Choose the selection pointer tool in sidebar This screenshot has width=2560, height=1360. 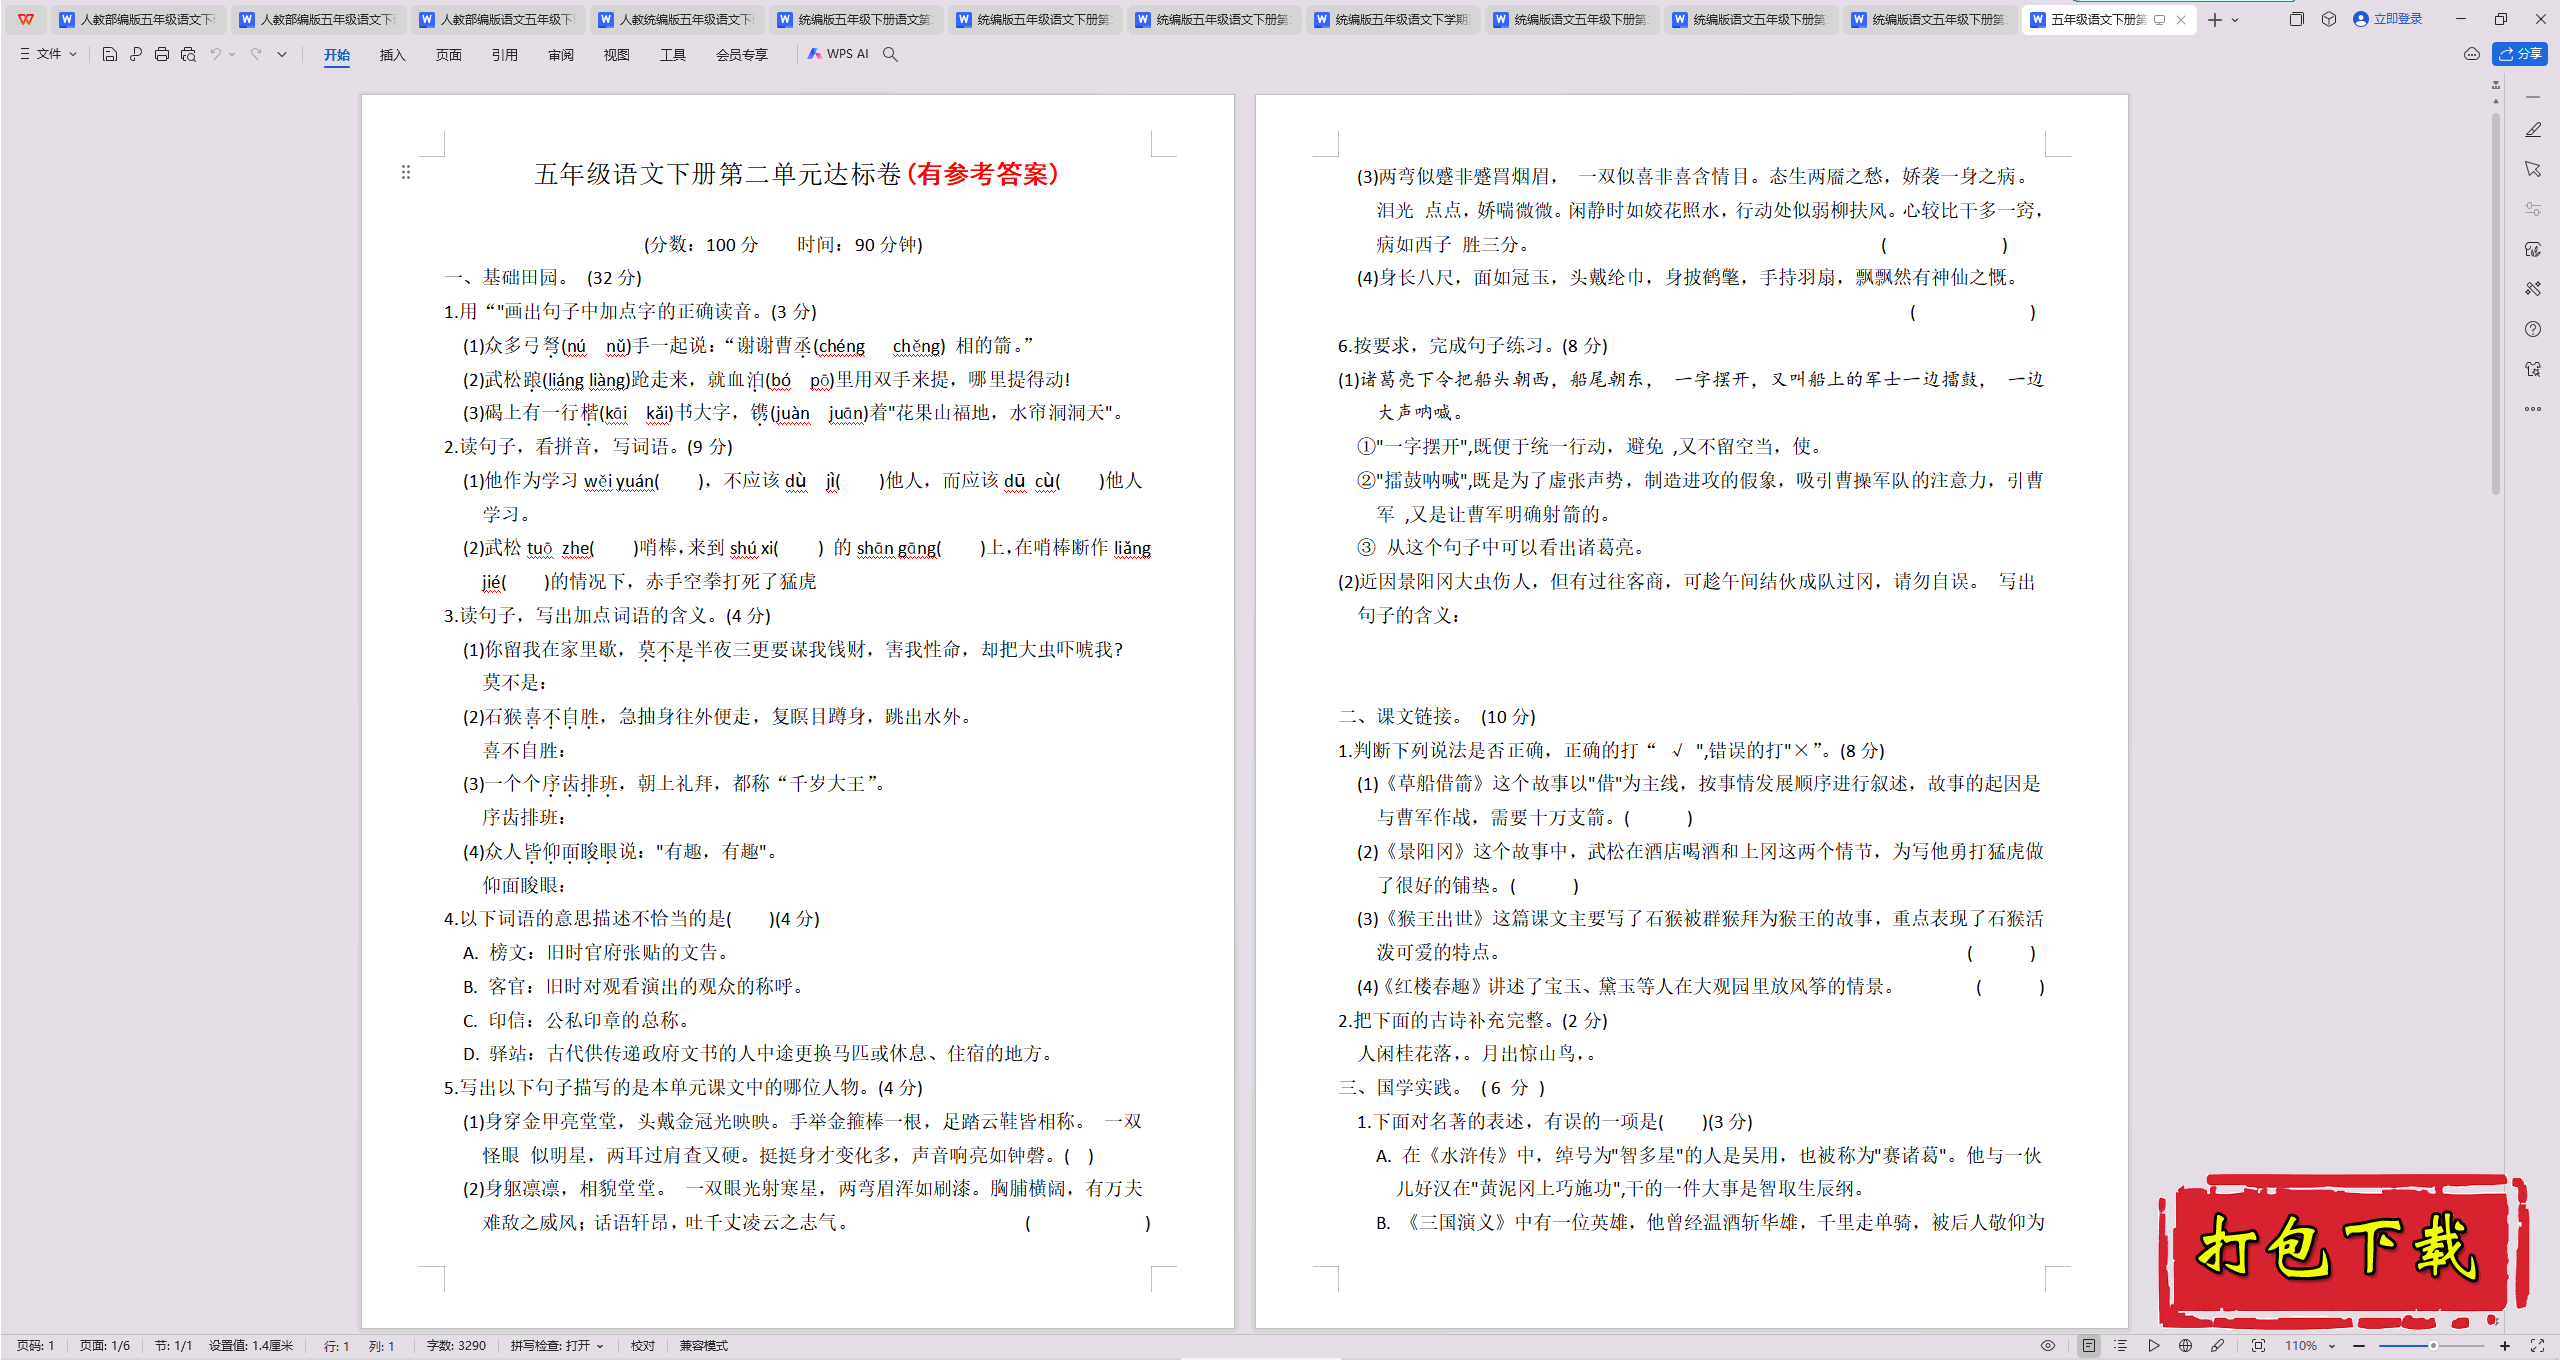tap(2533, 169)
